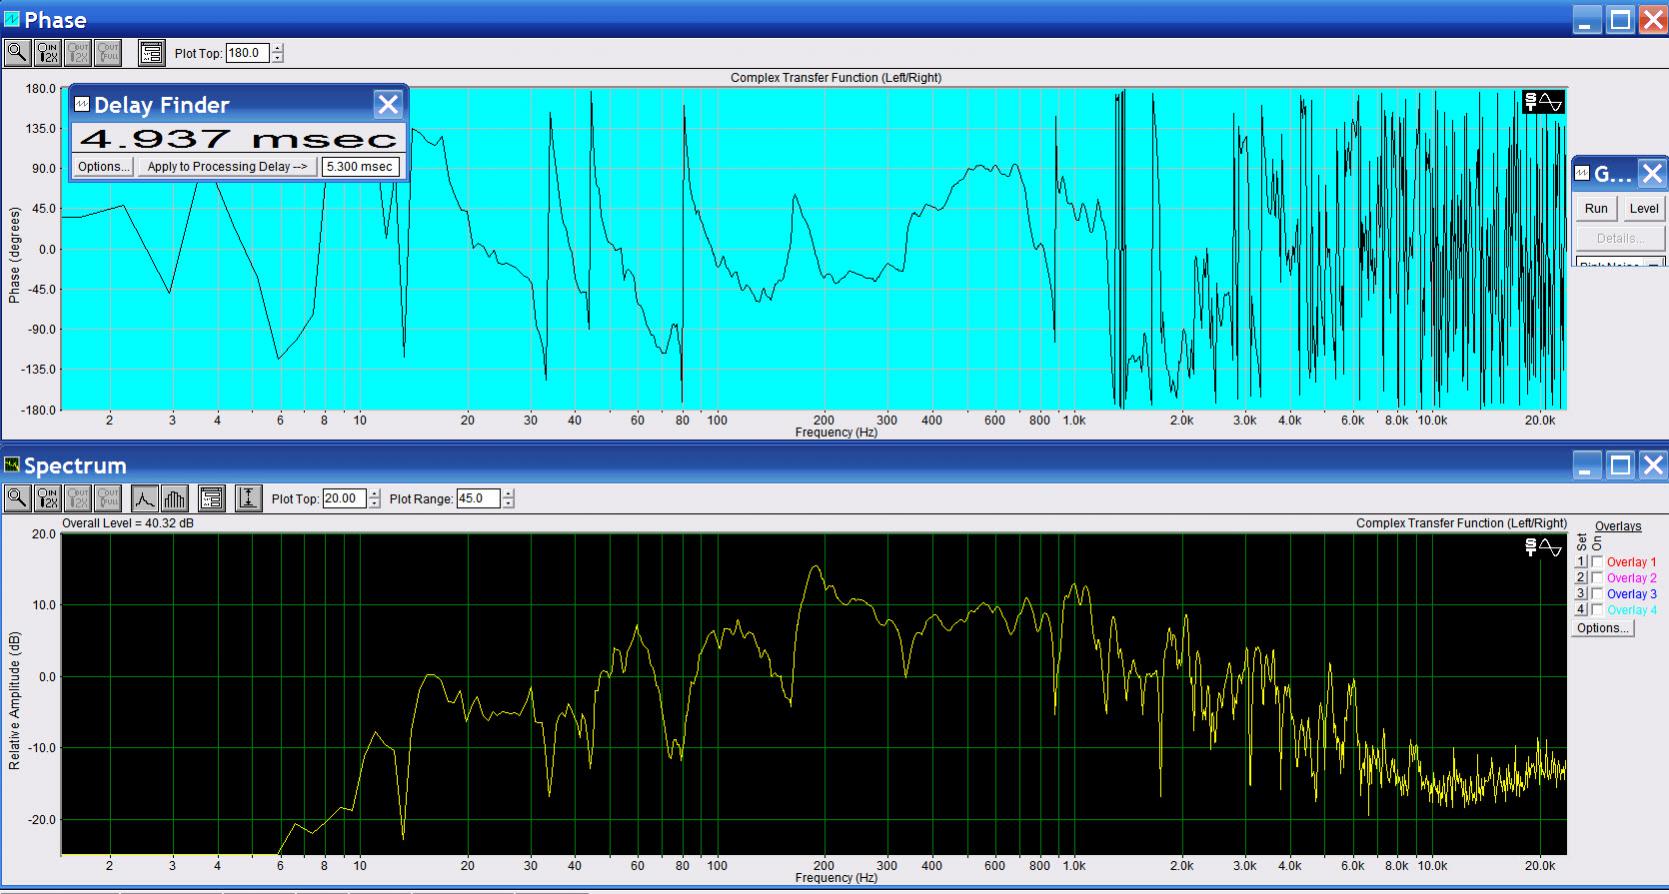Switch Spectrum to bar graph display
This screenshot has width=1669, height=894.
pos(174,498)
